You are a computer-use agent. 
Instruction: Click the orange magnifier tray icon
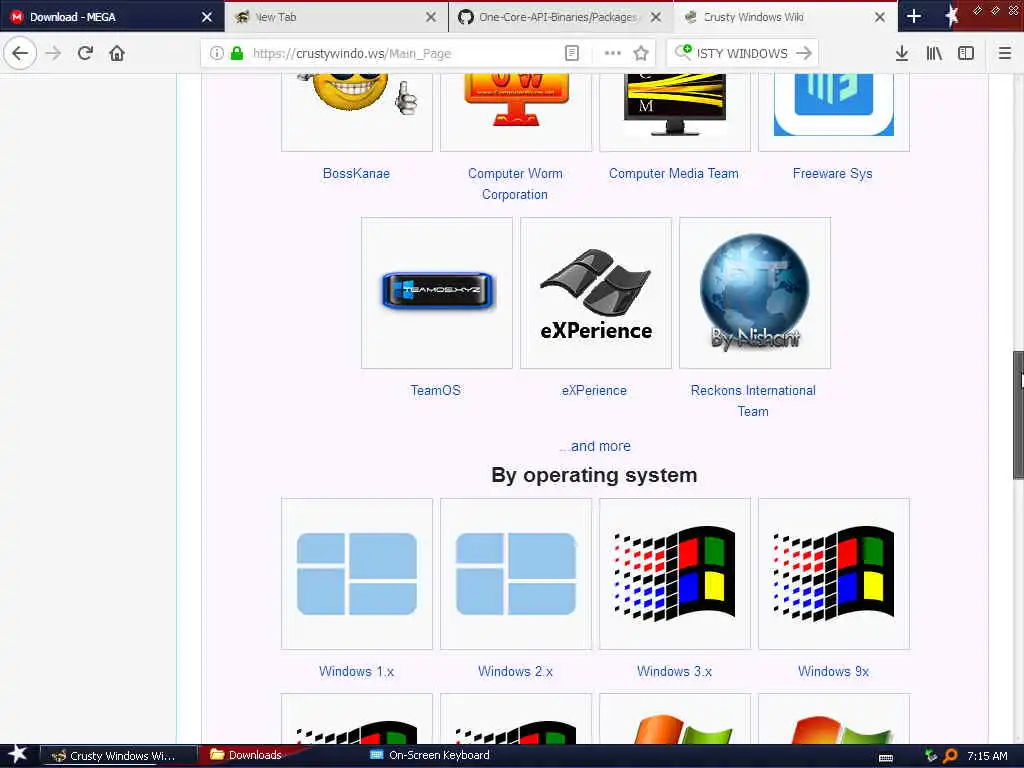click(x=950, y=756)
